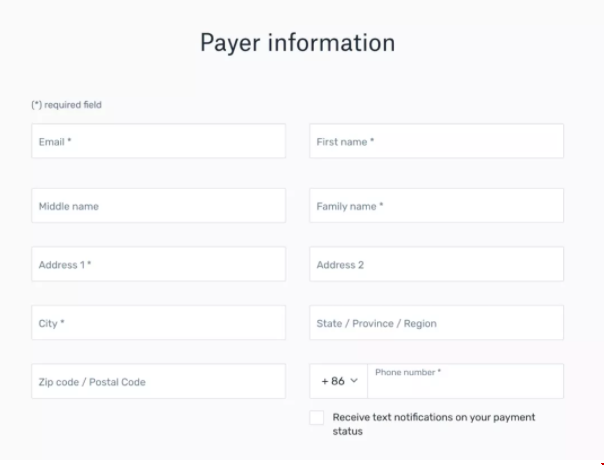Select the Address 1 field
The height and width of the screenshot is (465, 604).
click(158, 264)
